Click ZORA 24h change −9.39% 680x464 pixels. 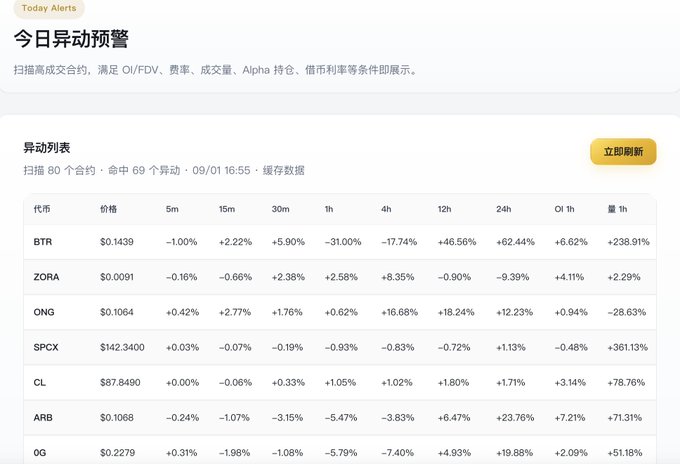513,277
